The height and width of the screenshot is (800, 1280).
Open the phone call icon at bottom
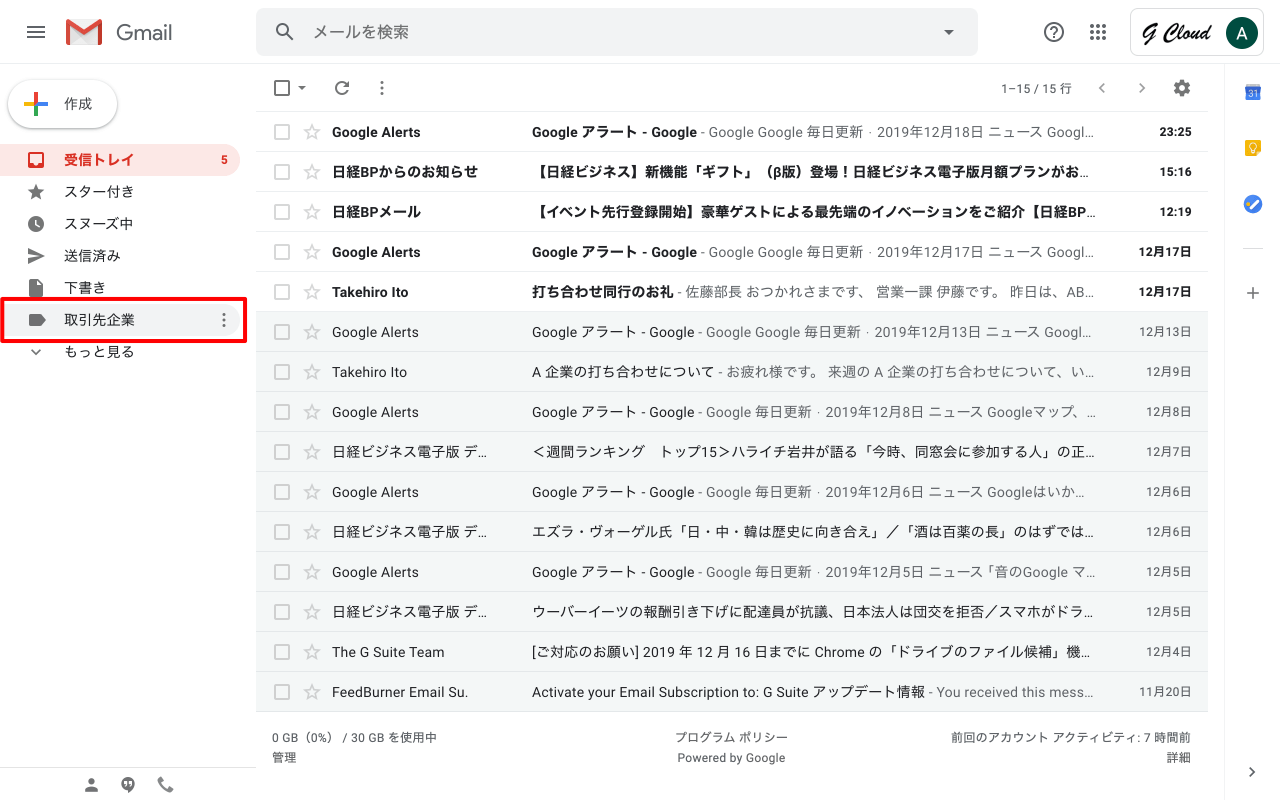(x=165, y=785)
